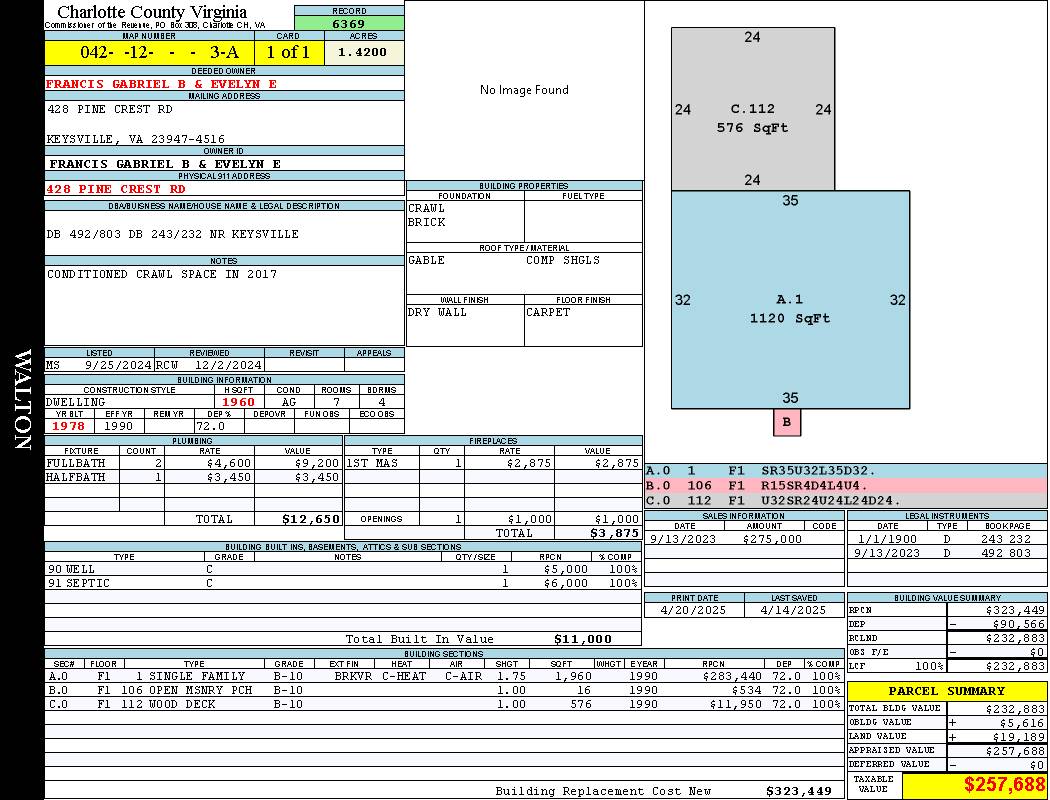Image resolution: width=1050 pixels, height=800 pixels.
Task: Select the 112 Wood Deck building section row
Action: coord(443,704)
